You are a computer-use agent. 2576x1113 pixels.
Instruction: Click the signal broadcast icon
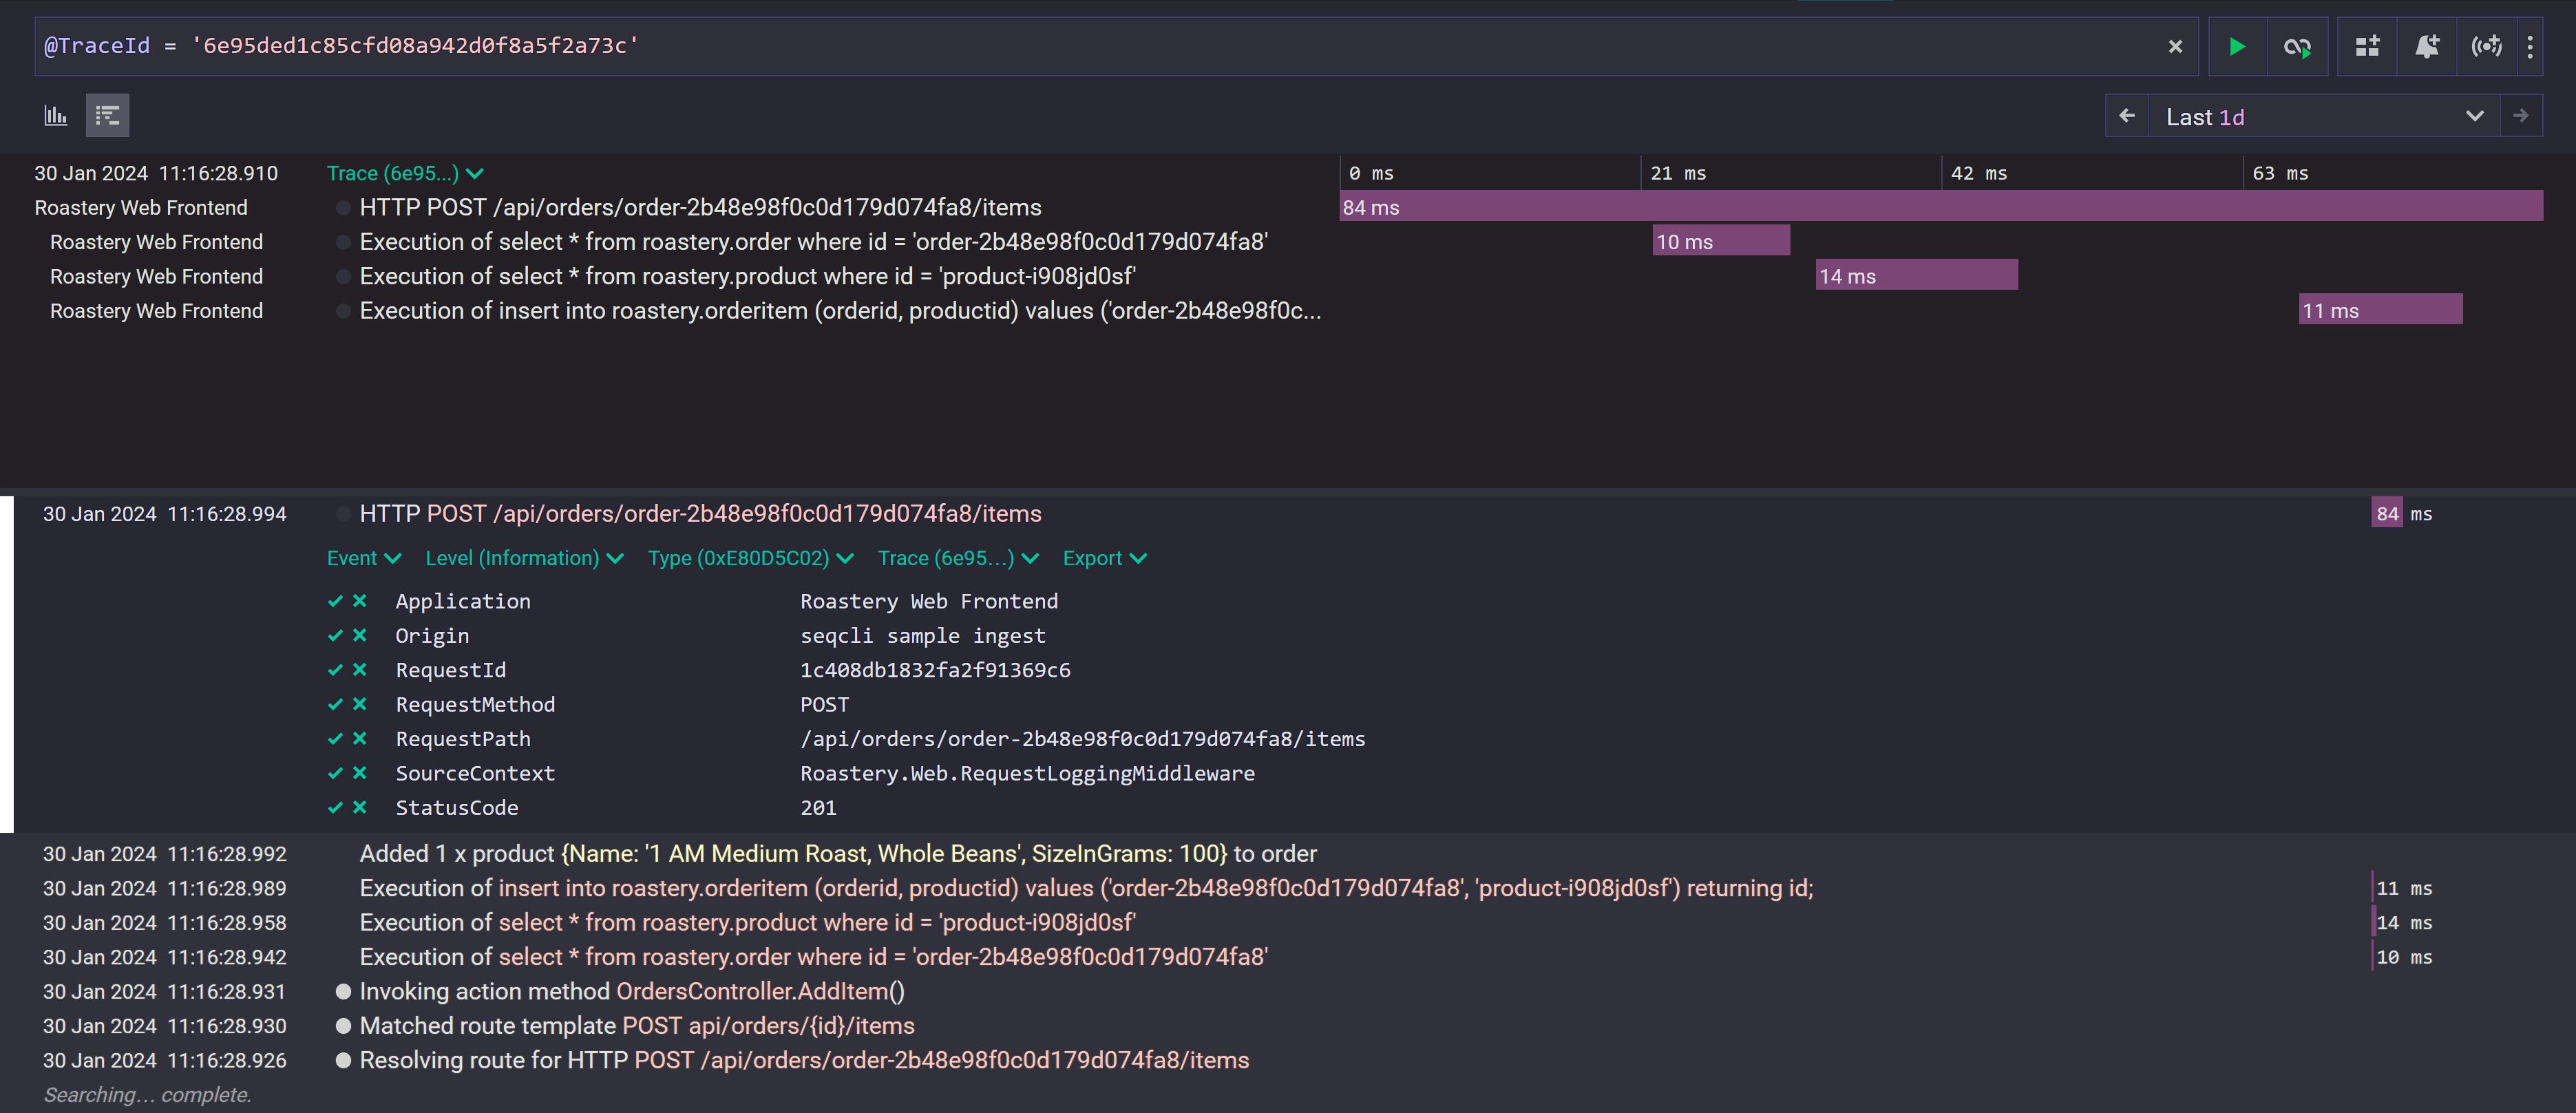point(2486,46)
